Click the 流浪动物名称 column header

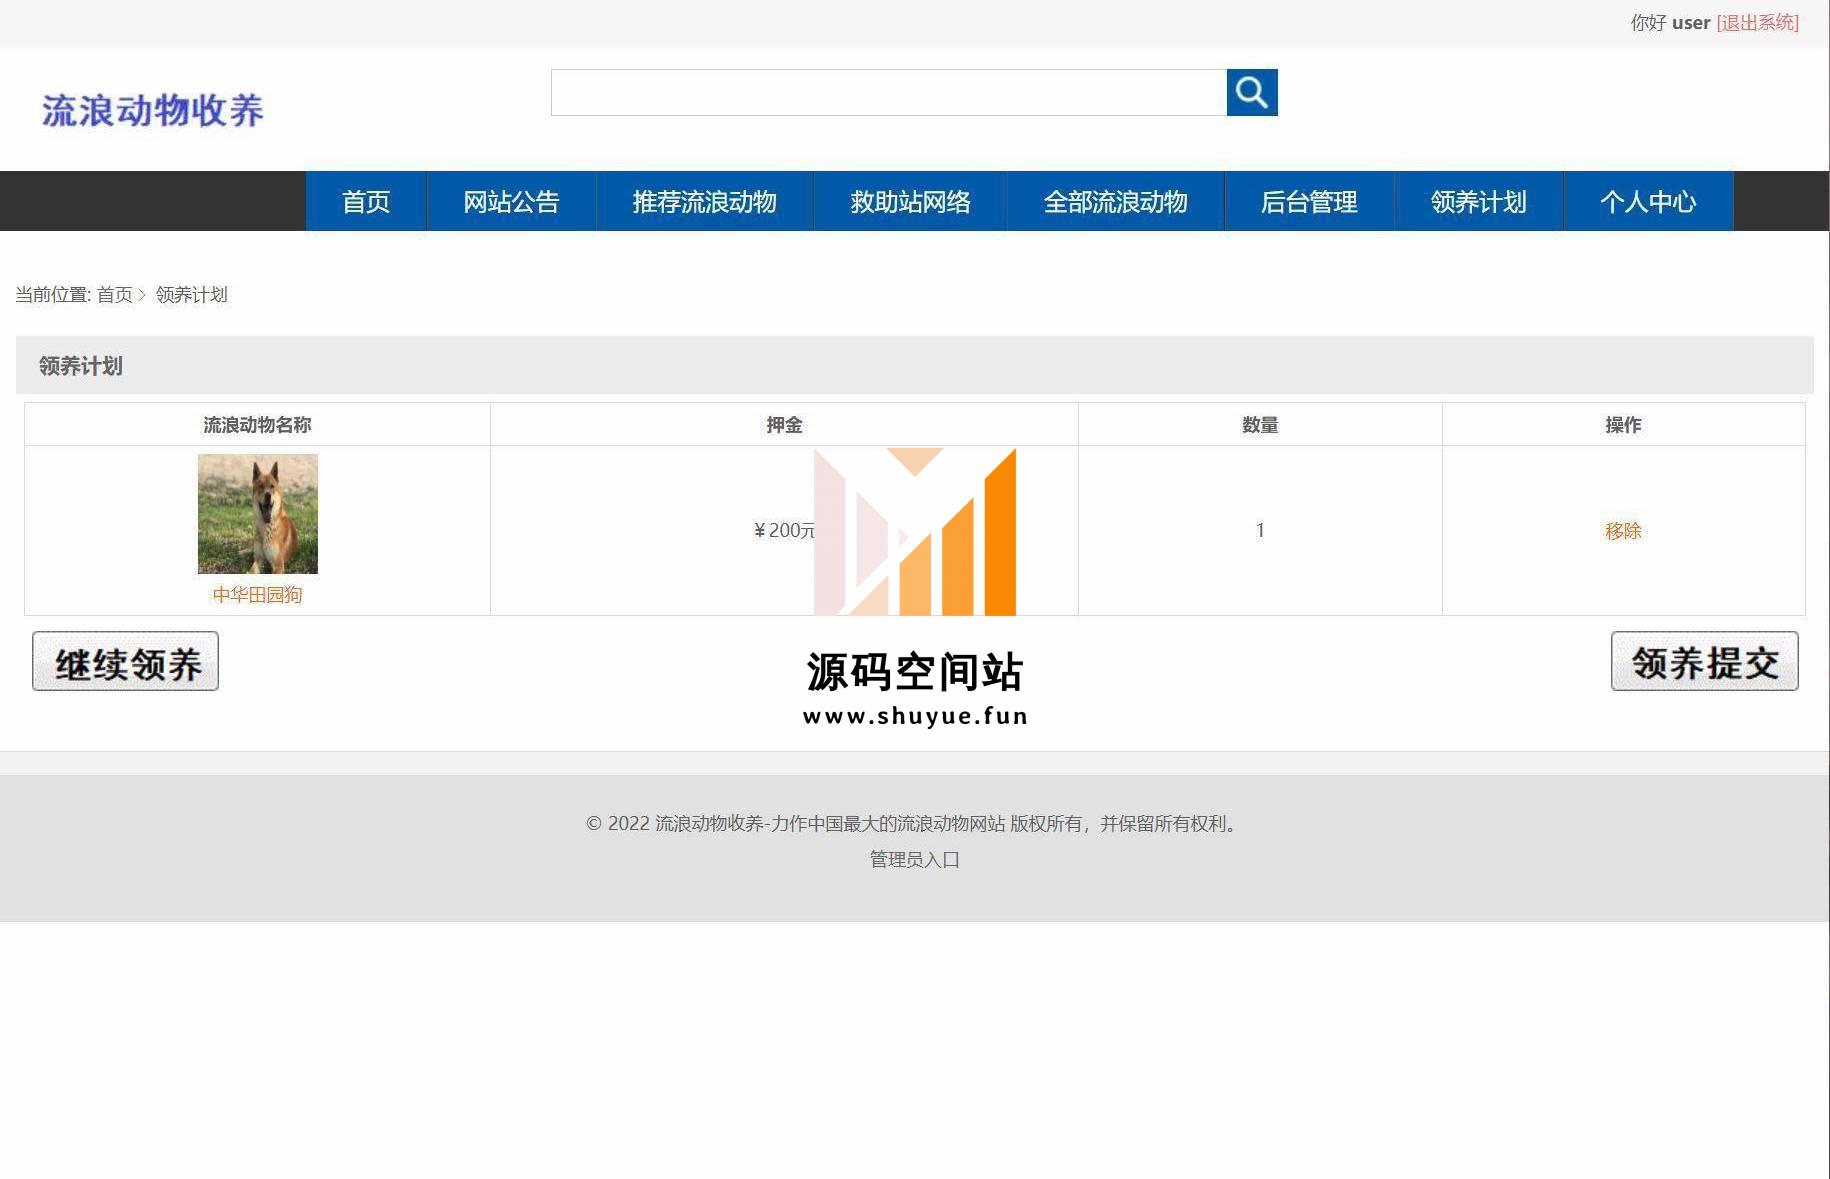pos(257,425)
